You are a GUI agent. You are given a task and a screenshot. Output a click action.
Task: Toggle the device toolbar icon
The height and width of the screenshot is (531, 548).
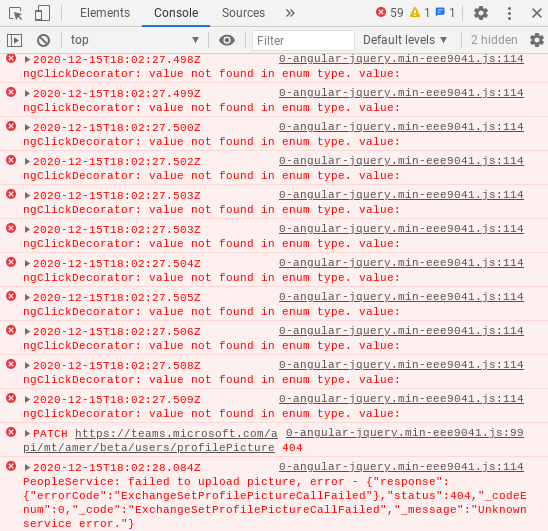point(43,13)
